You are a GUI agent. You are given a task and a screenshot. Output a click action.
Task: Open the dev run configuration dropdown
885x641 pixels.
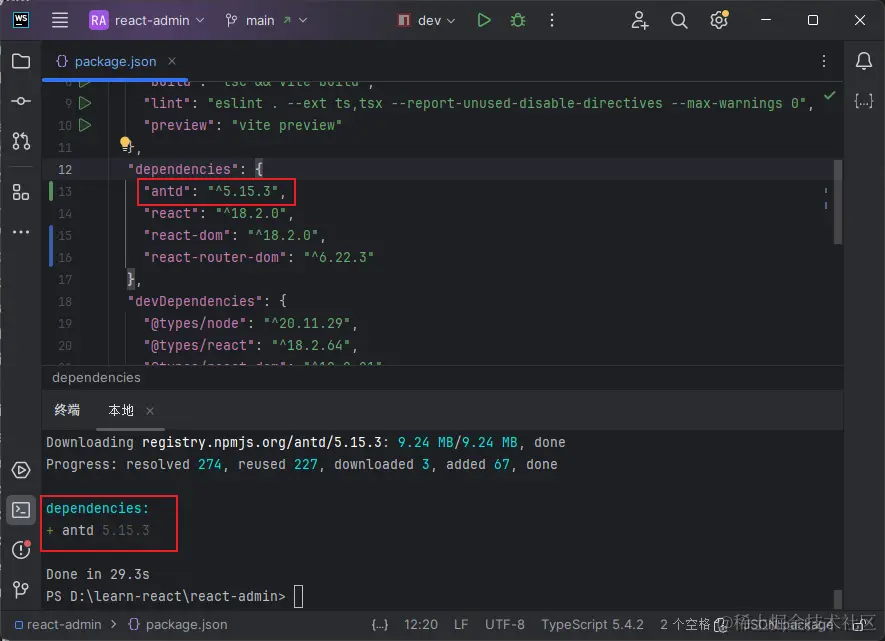(426, 20)
